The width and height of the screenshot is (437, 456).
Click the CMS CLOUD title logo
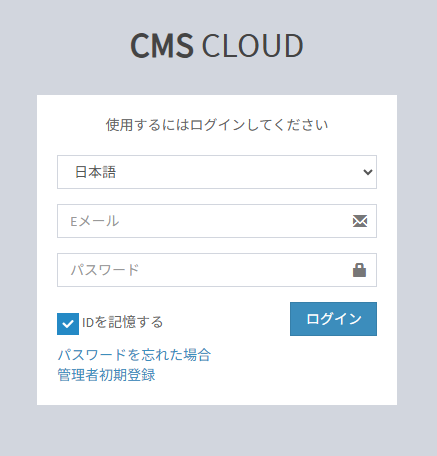(x=217, y=45)
